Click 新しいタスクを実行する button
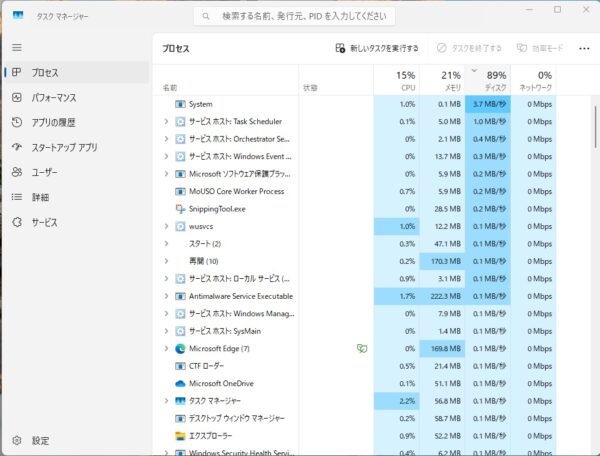The height and width of the screenshot is (456, 600). [377, 48]
